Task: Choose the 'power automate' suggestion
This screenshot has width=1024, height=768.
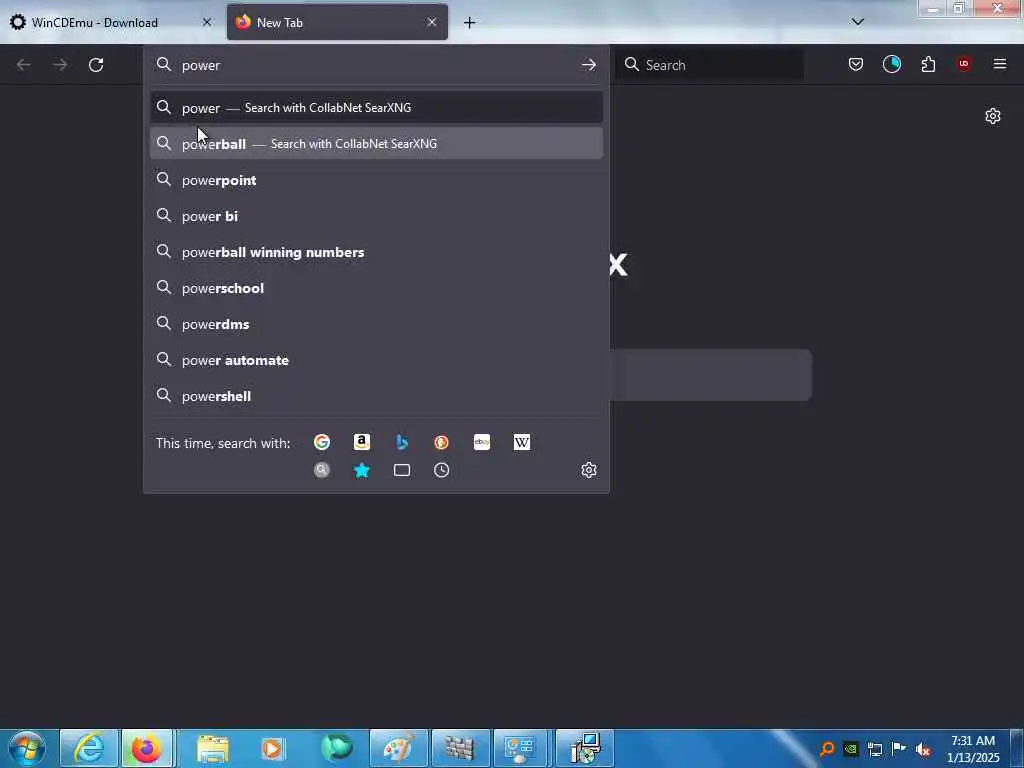Action: coord(376,360)
